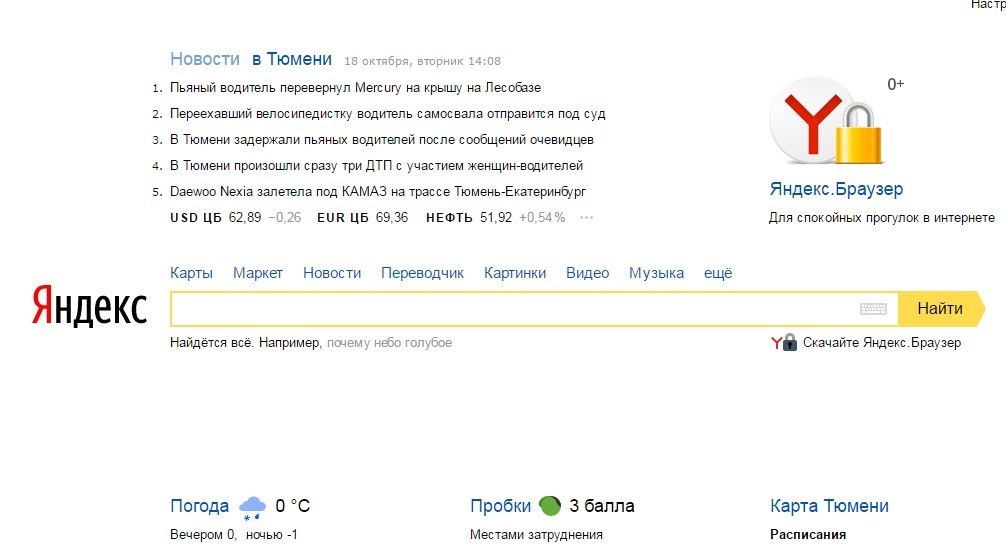Focus the Yandex search input field
Viewport: 1006px width, 553px height.
coord(510,309)
